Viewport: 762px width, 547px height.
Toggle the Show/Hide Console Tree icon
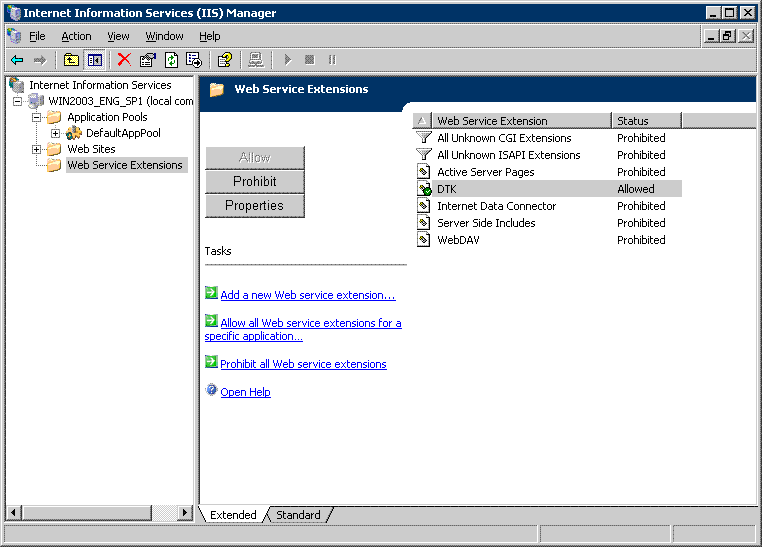95,60
